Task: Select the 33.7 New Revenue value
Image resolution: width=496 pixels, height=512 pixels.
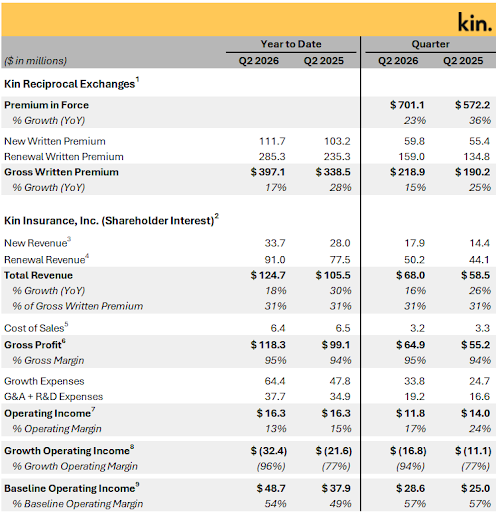Action: pyautogui.click(x=275, y=243)
